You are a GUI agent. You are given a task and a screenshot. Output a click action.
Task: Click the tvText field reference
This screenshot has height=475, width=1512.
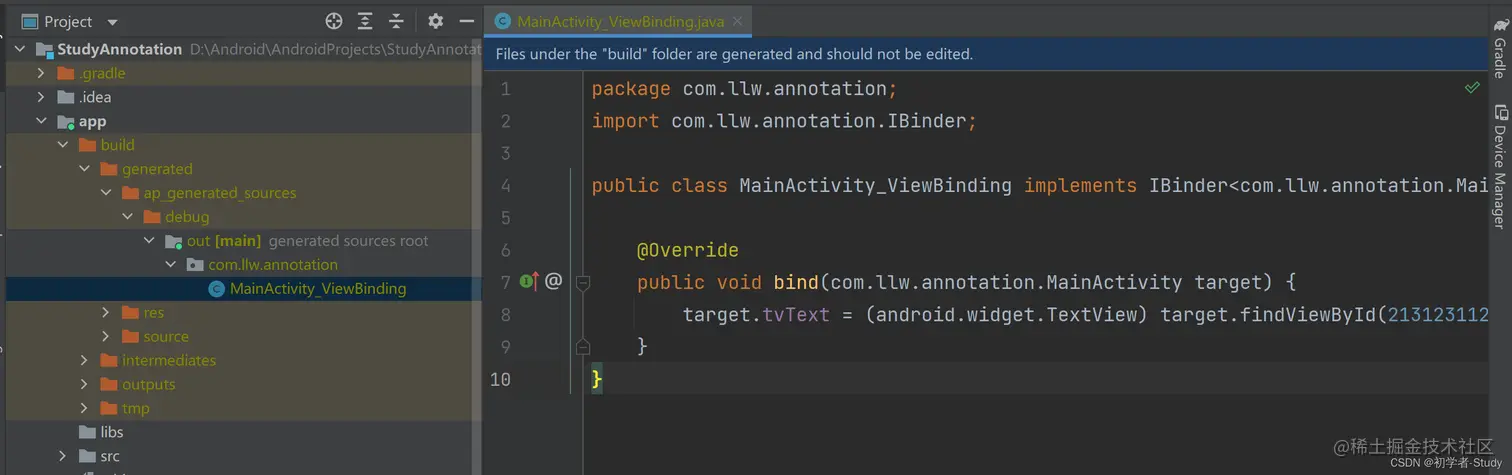point(796,314)
